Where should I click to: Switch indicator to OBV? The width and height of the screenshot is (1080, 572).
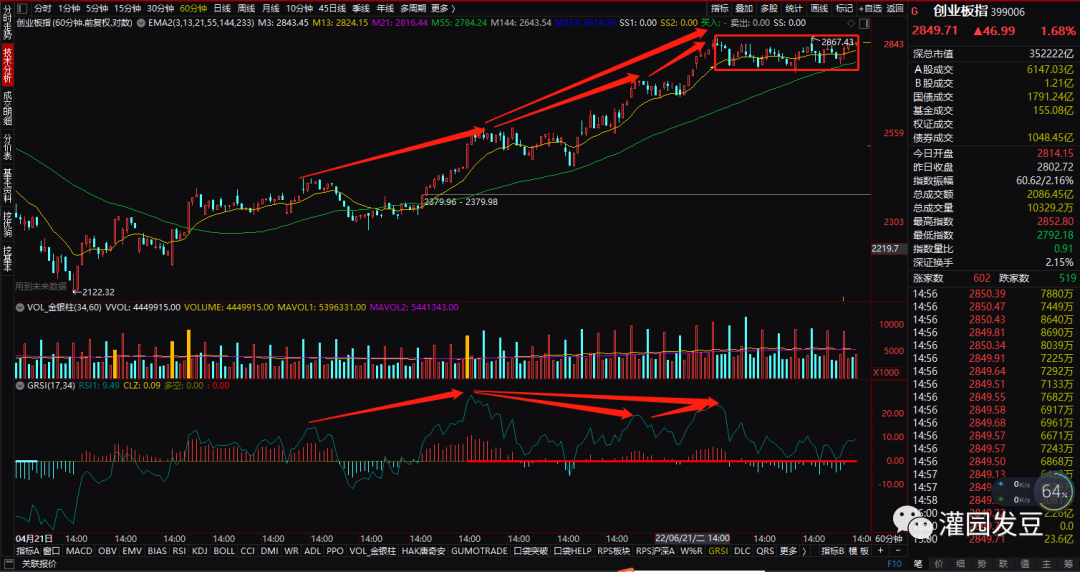(107, 551)
